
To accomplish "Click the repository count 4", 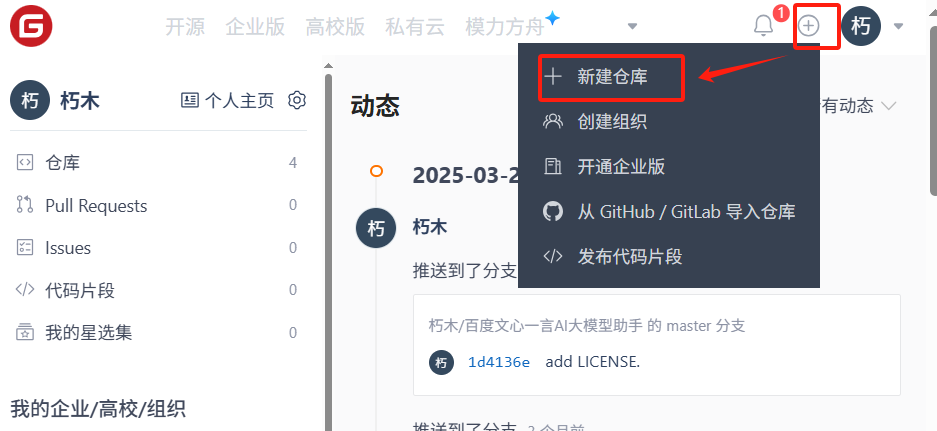I will (293, 163).
